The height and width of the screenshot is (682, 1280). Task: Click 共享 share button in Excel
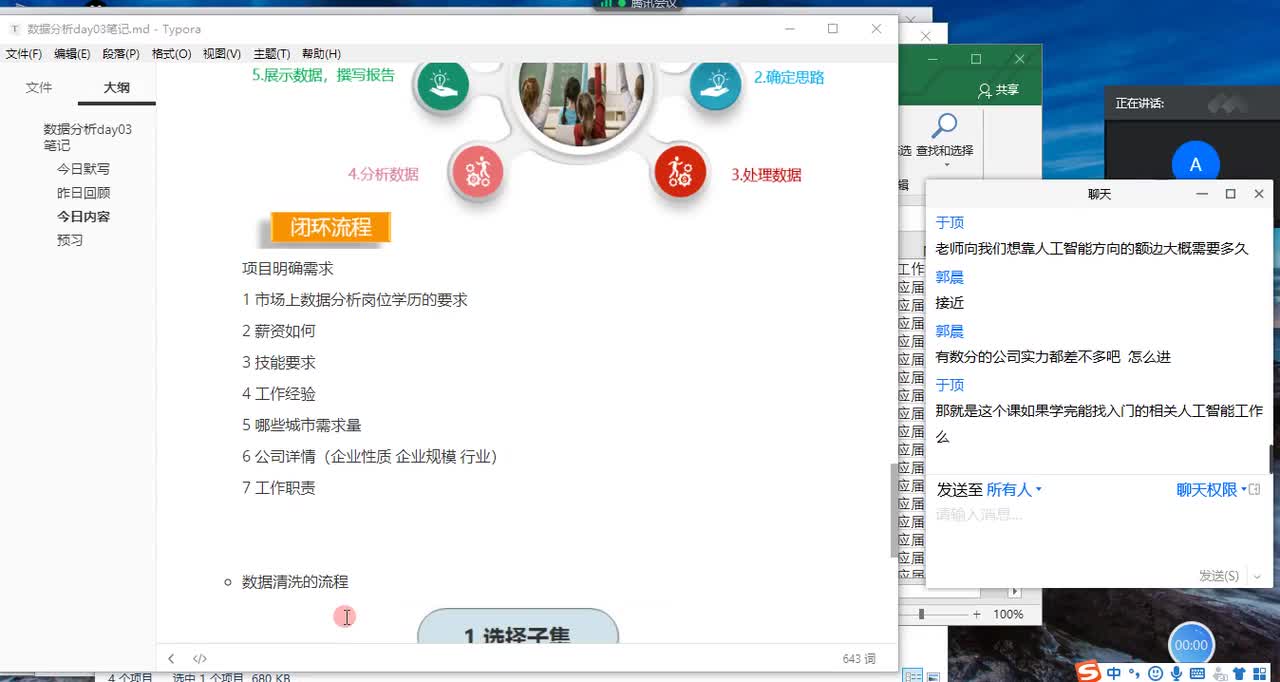(x=999, y=90)
